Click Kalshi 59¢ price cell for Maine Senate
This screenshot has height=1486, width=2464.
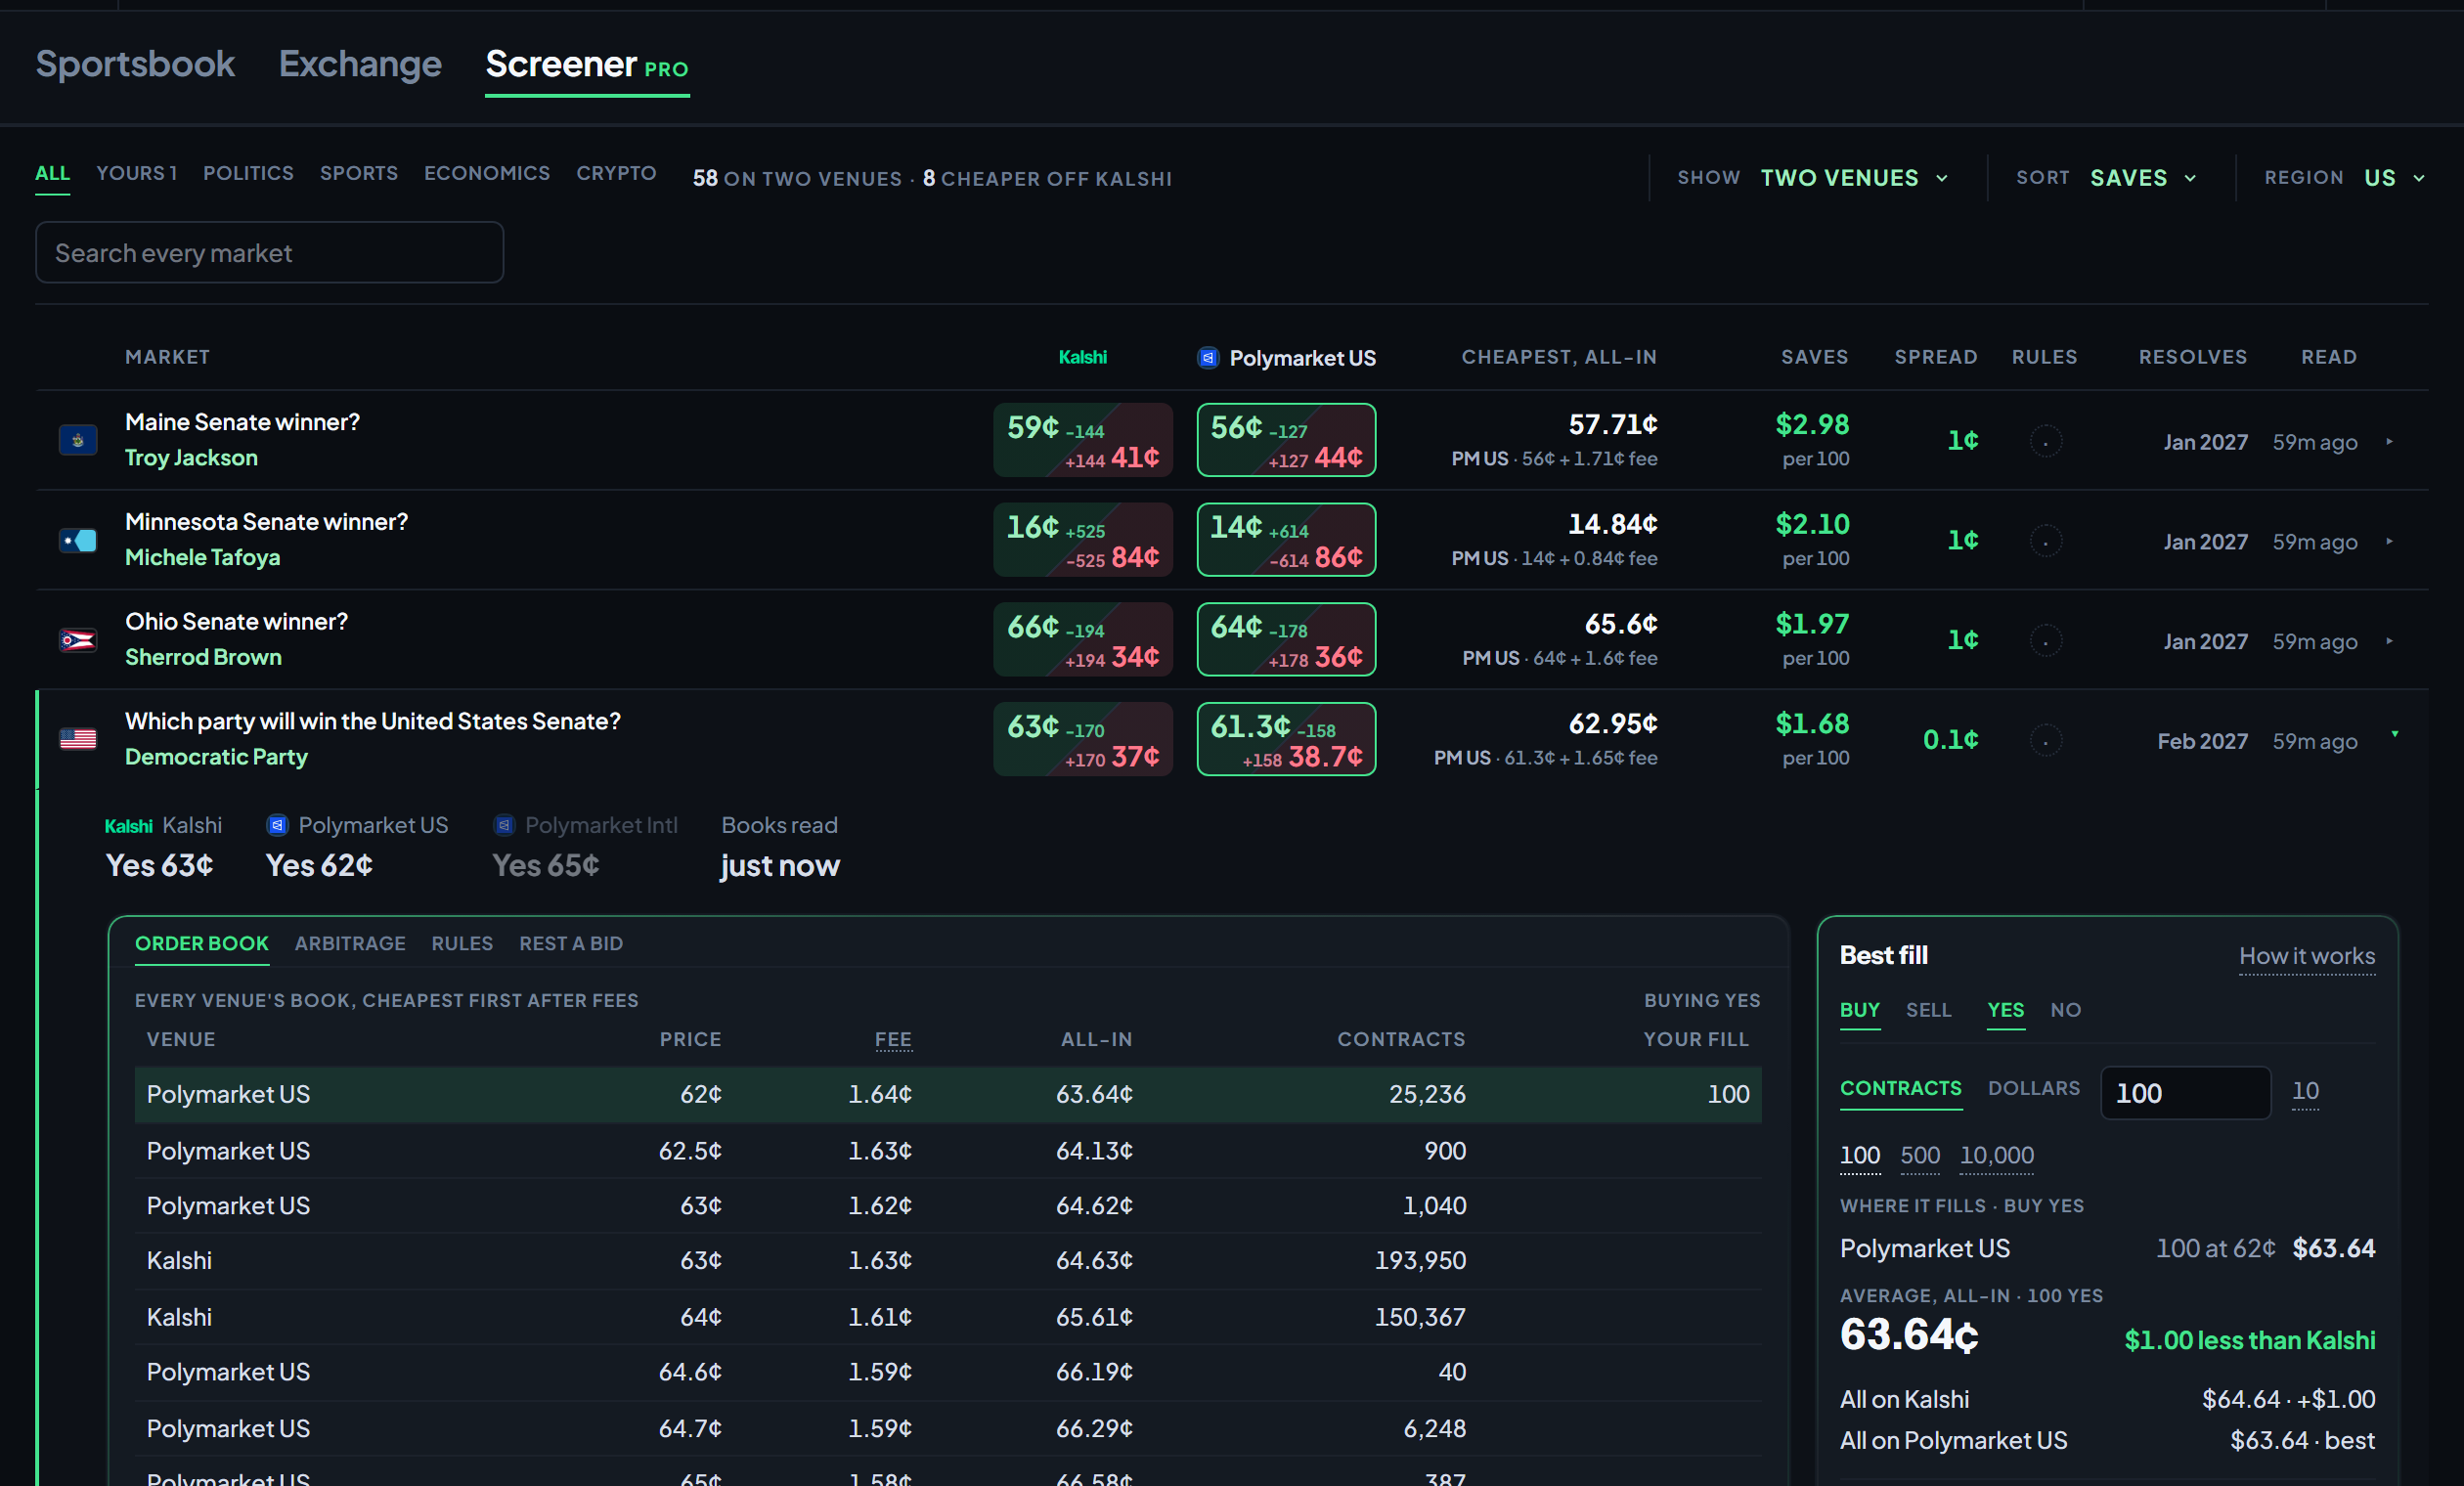coord(1083,440)
